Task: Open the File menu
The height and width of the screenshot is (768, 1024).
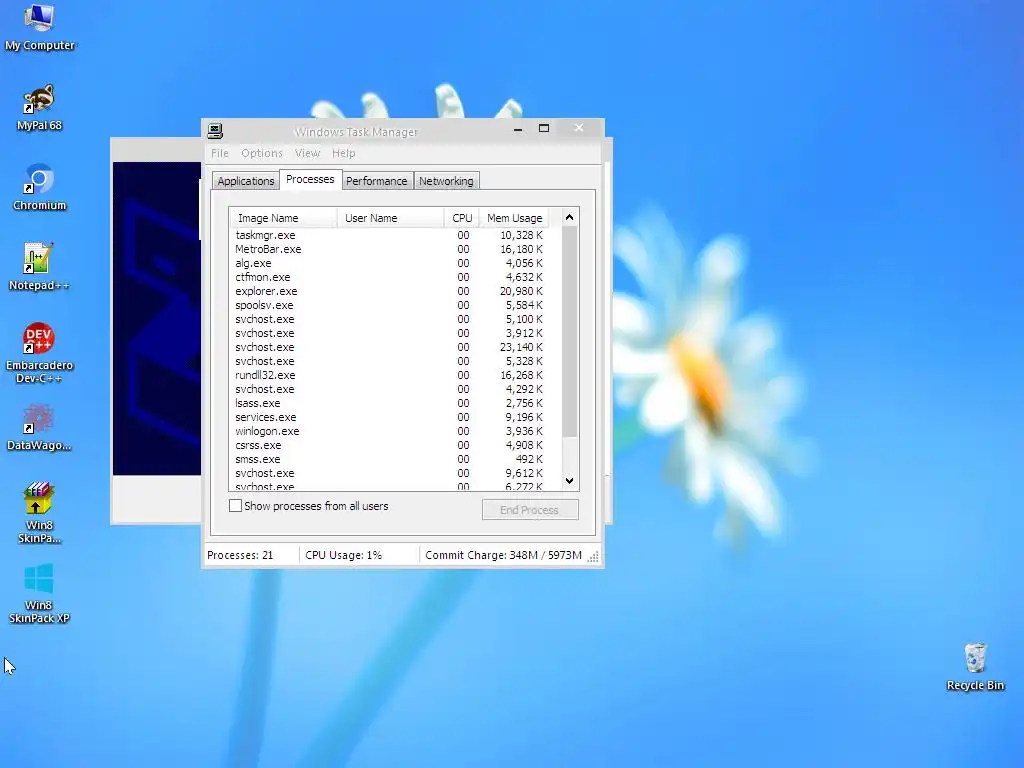Action: (x=219, y=153)
